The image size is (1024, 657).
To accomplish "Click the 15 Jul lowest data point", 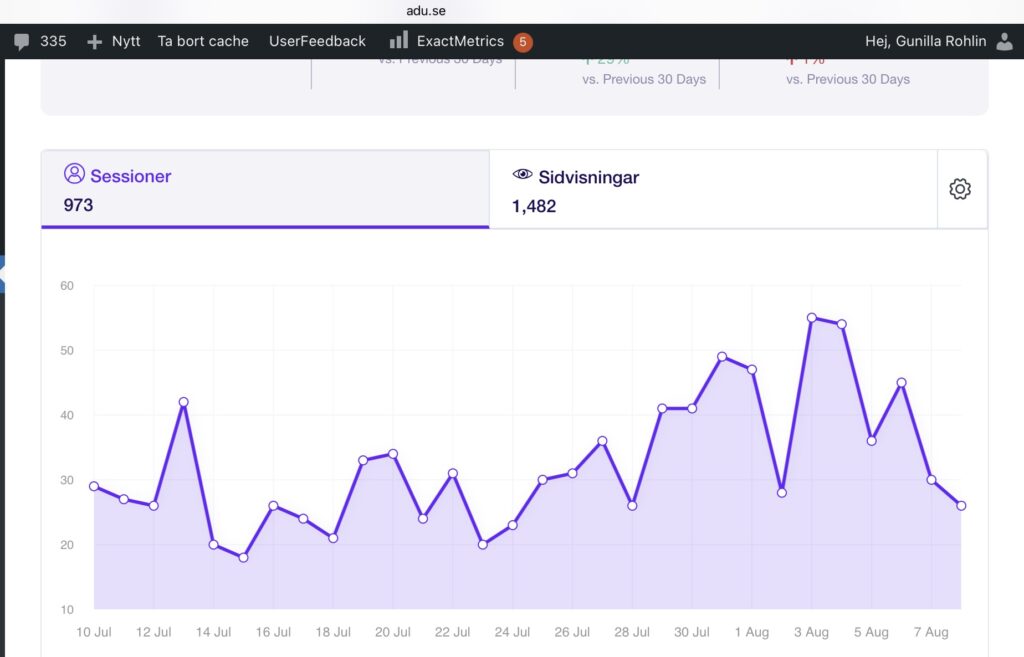I will tap(244, 558).
